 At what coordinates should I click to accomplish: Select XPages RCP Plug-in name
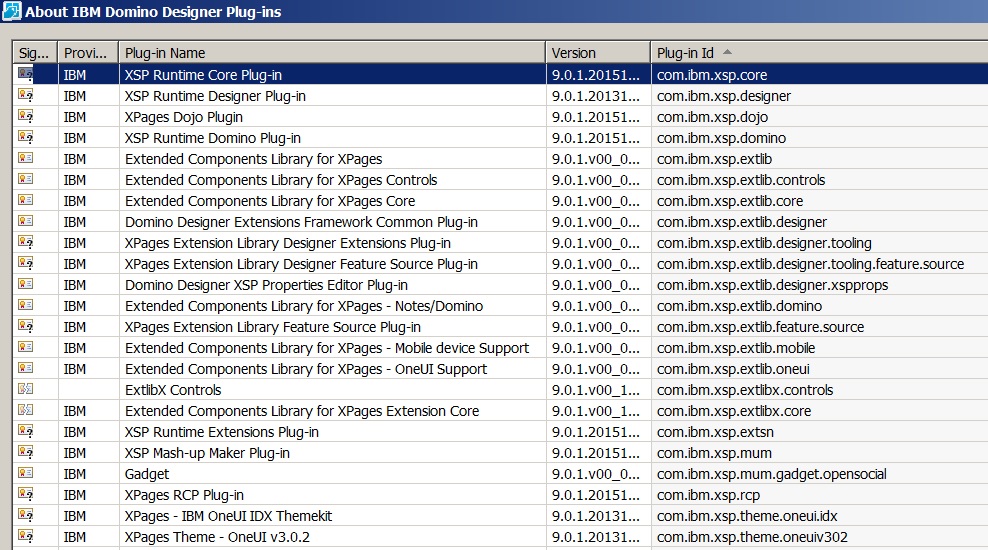click(184, 495)
